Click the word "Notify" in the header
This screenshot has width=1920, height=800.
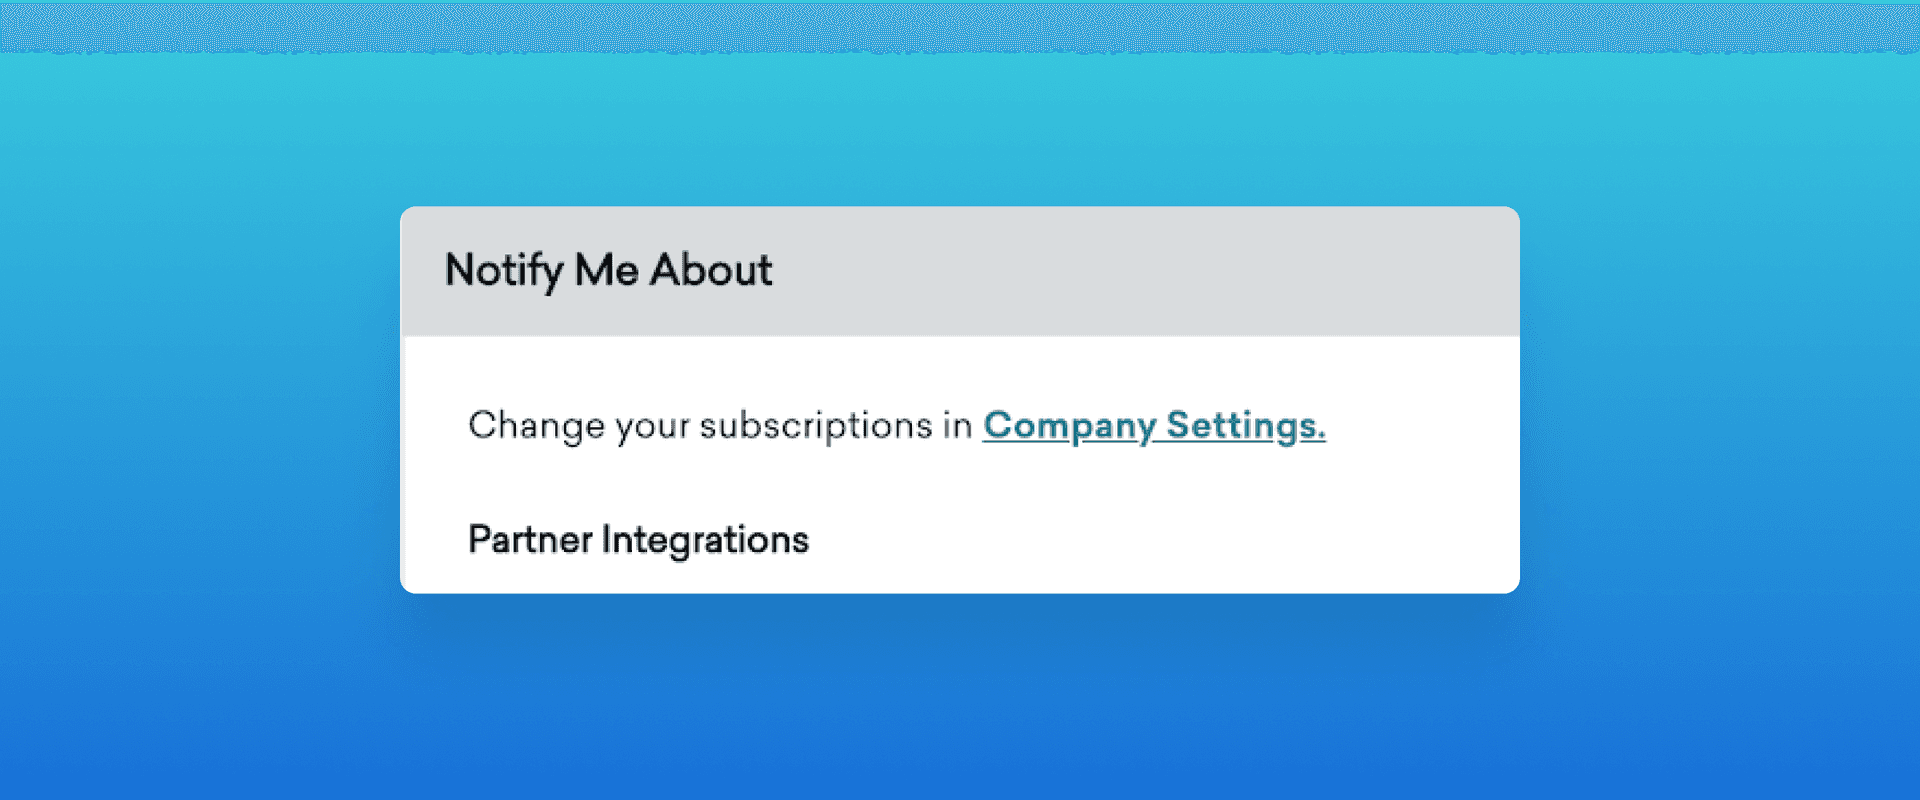[503, 270]
